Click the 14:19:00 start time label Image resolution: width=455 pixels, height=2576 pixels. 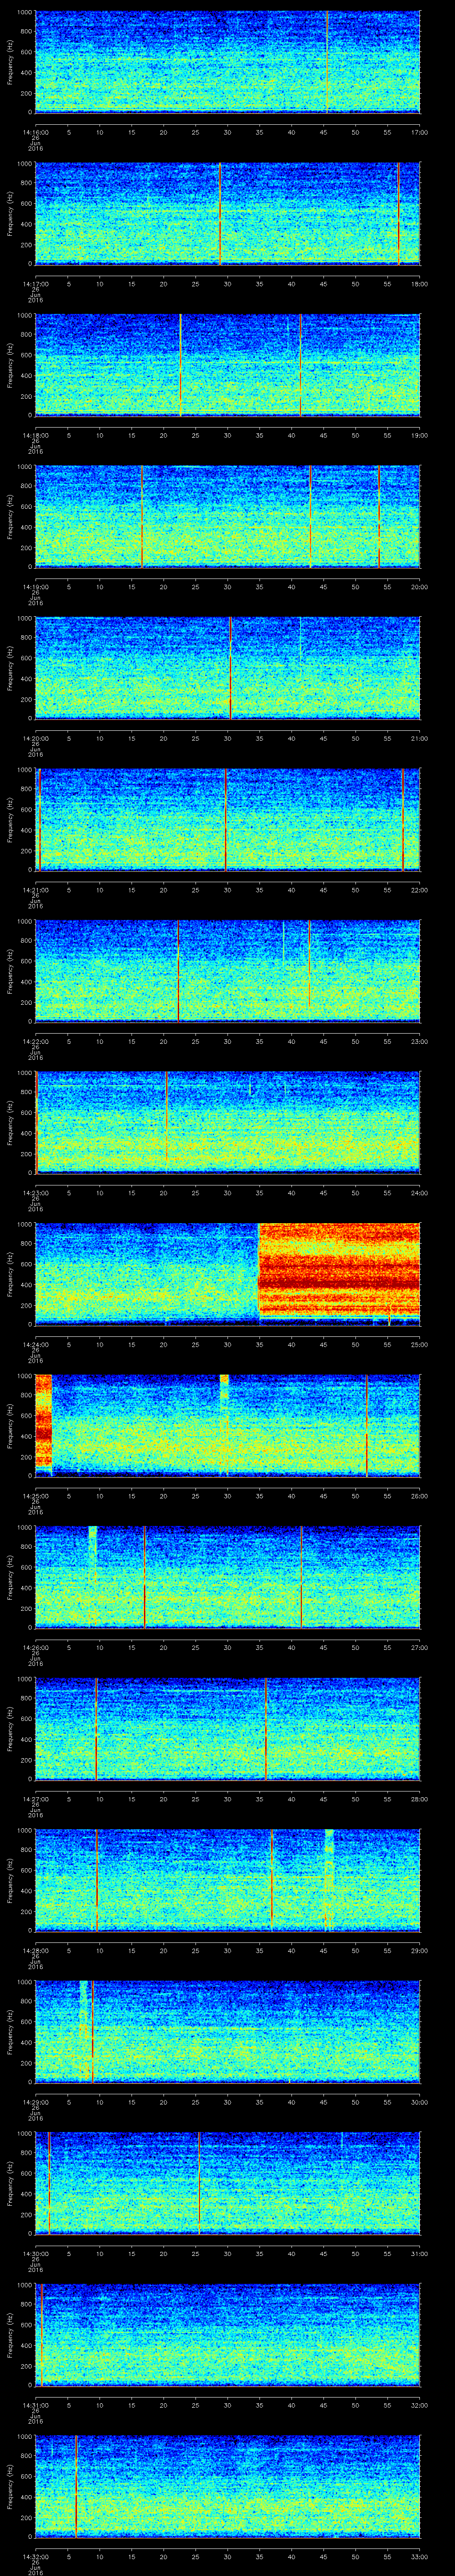36,587
